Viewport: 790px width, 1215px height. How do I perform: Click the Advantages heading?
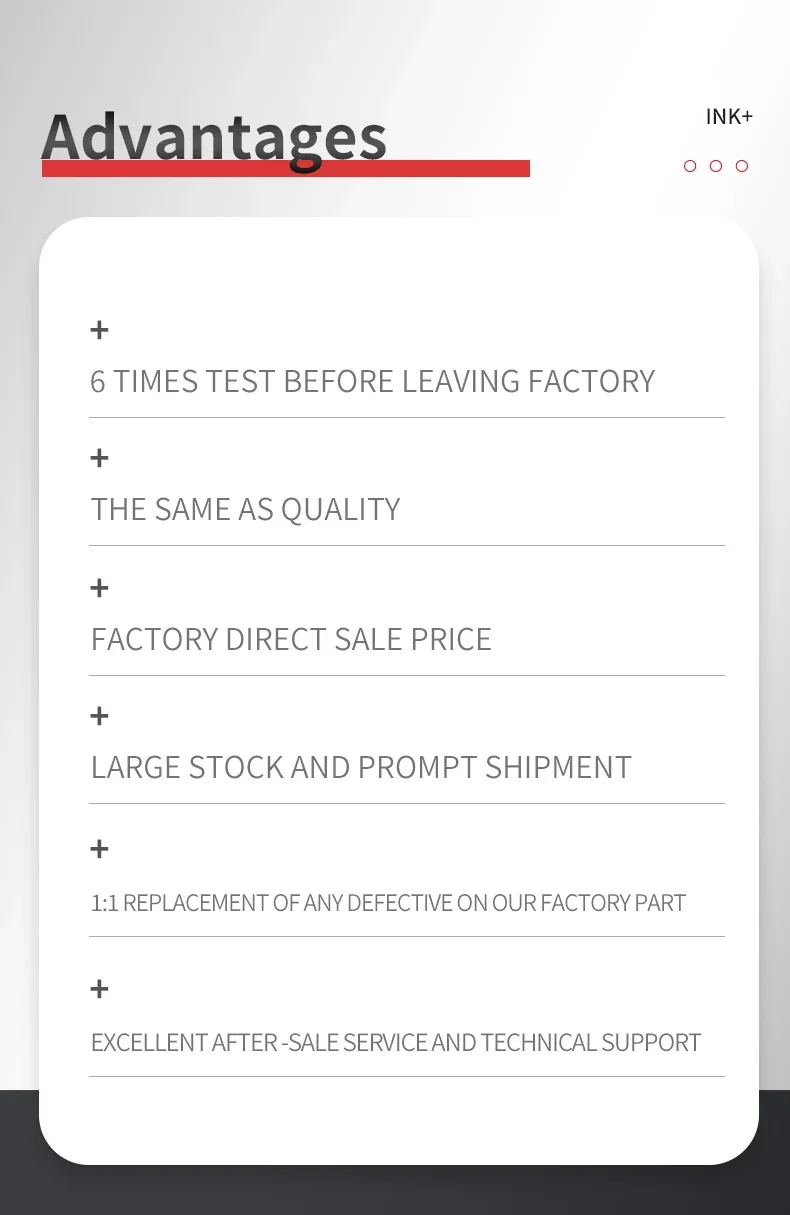pyautogui.click(x=214, y=137)
